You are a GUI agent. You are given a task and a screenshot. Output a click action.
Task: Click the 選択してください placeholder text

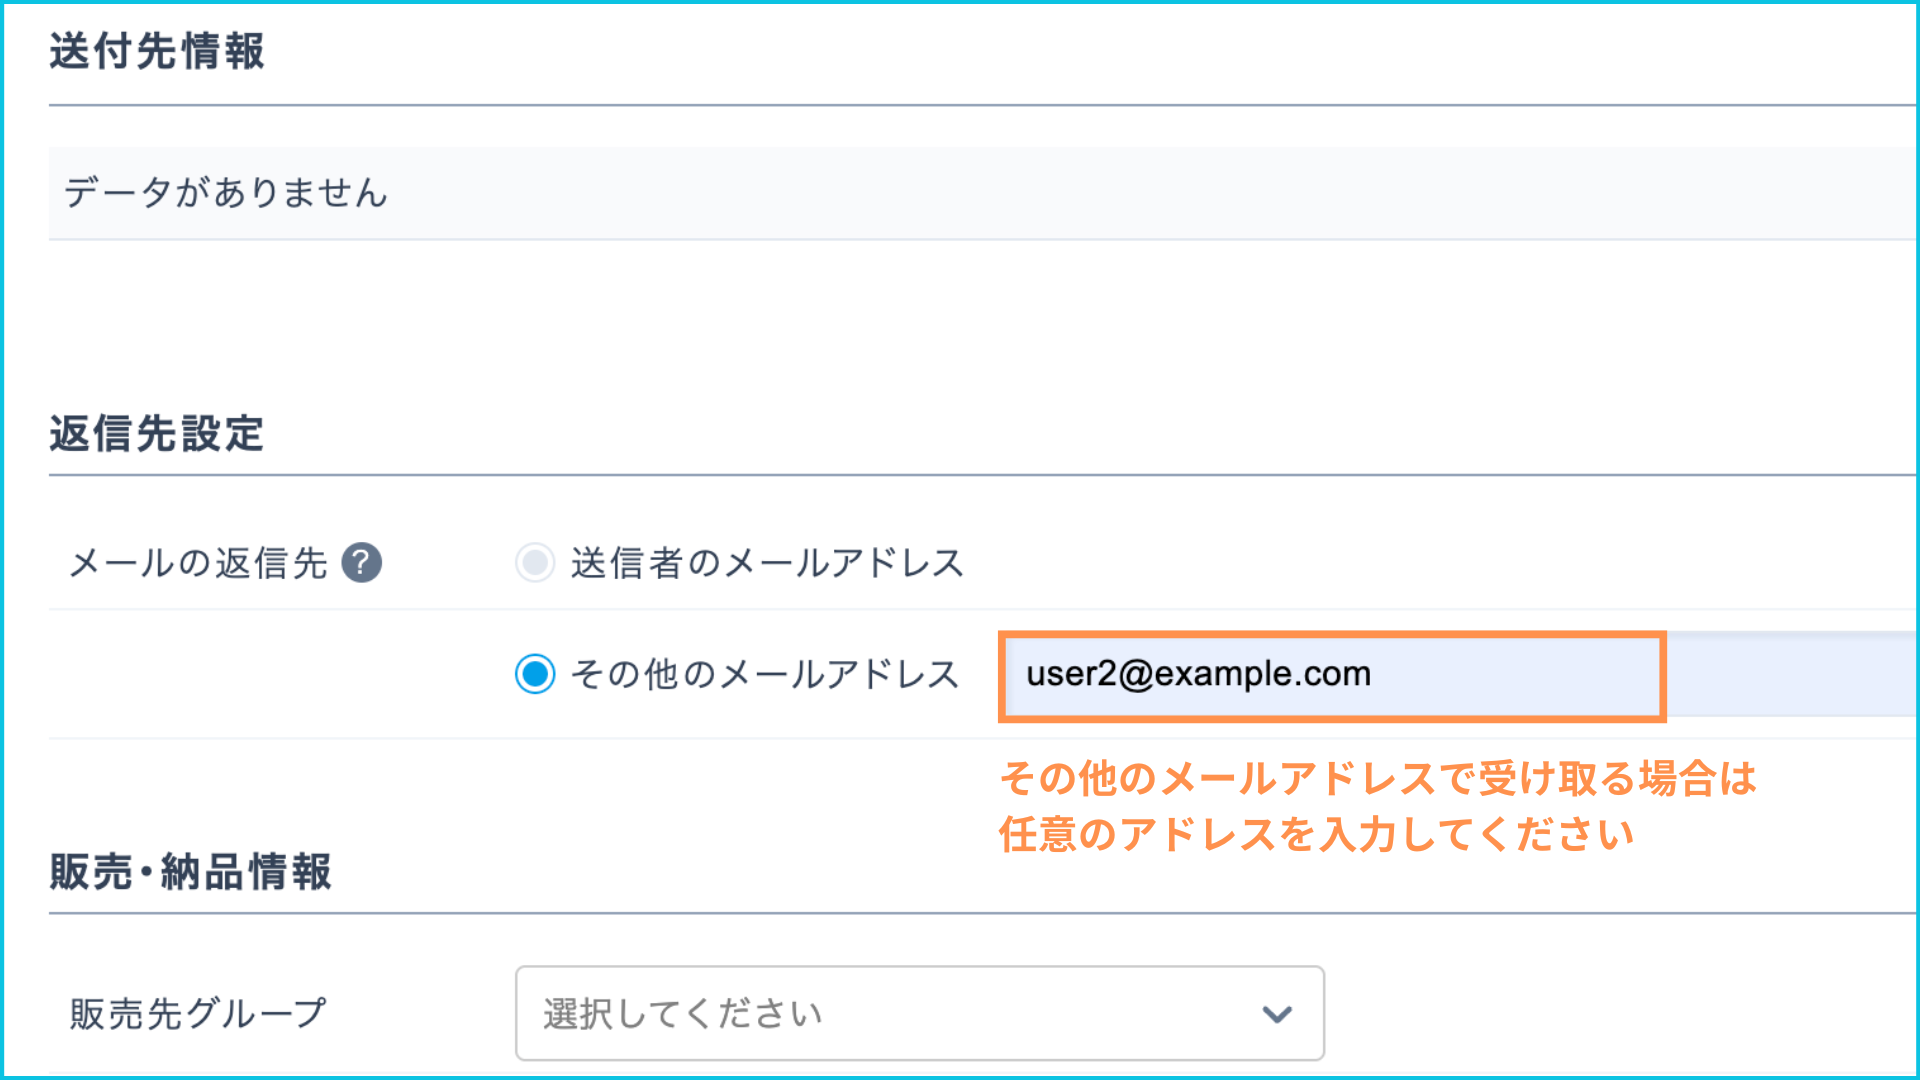[x=683, y=1014]
